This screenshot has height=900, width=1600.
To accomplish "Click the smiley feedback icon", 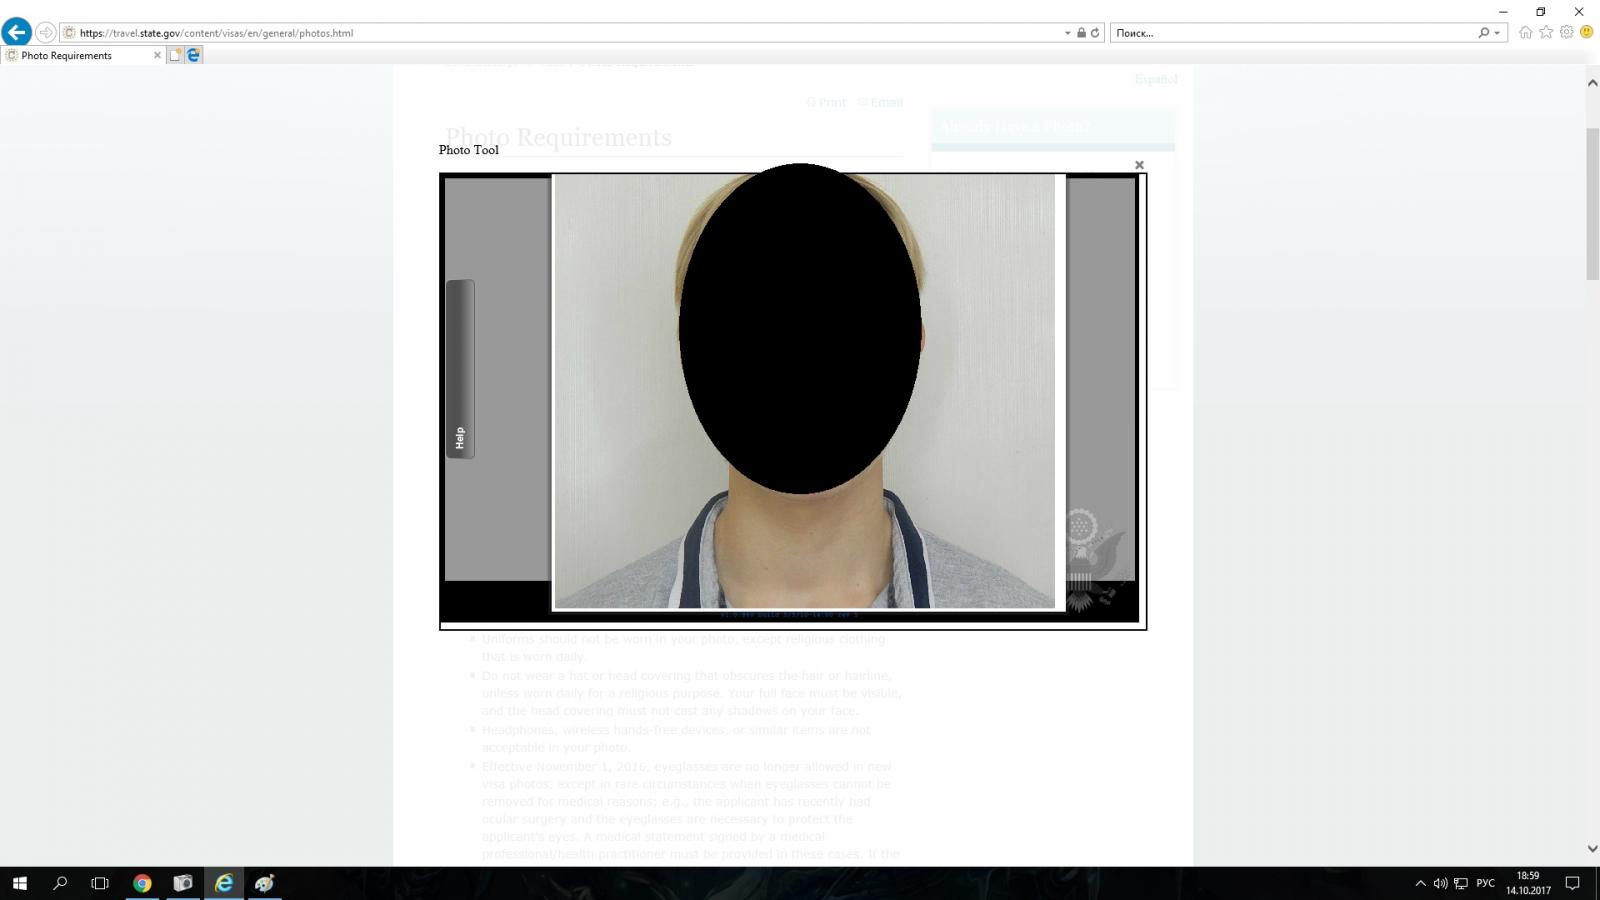I will (x=1586, y=32).
